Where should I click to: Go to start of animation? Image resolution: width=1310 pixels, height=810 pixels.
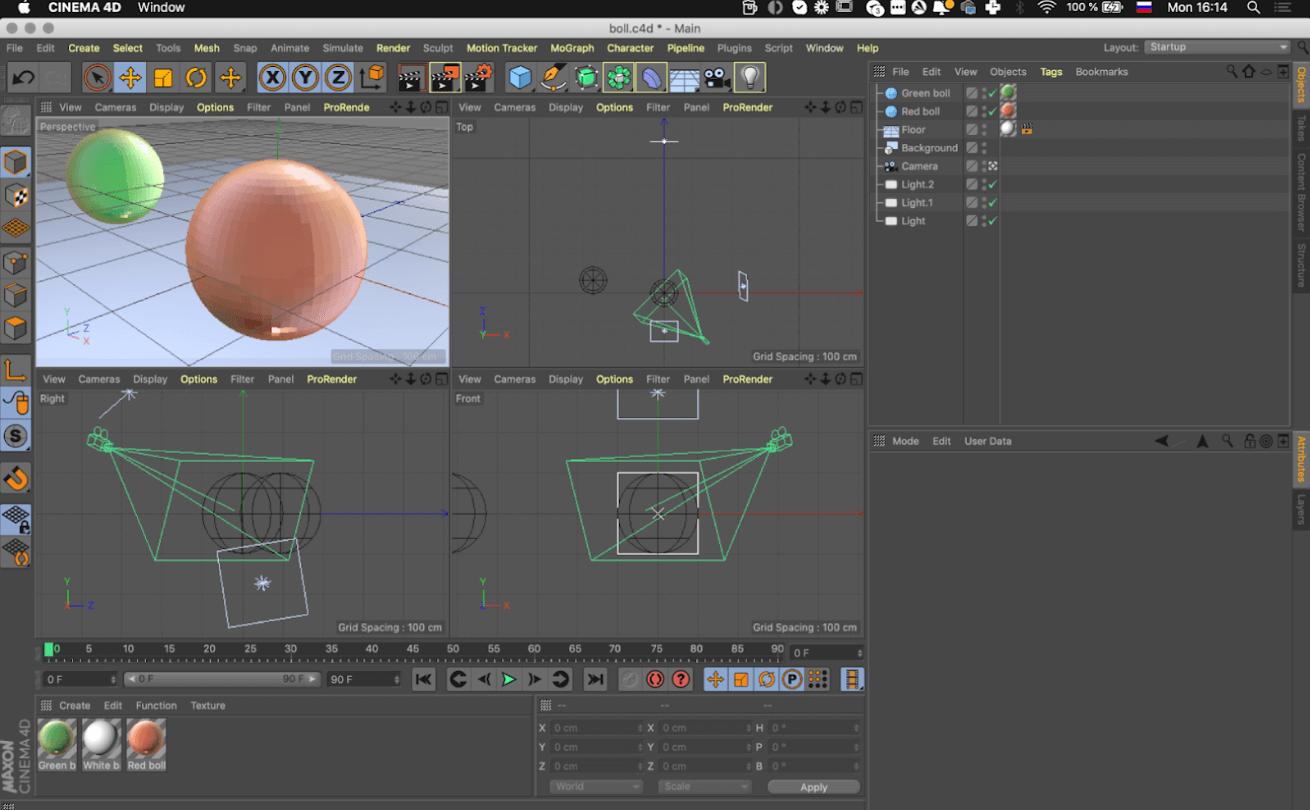pos(424,680)
